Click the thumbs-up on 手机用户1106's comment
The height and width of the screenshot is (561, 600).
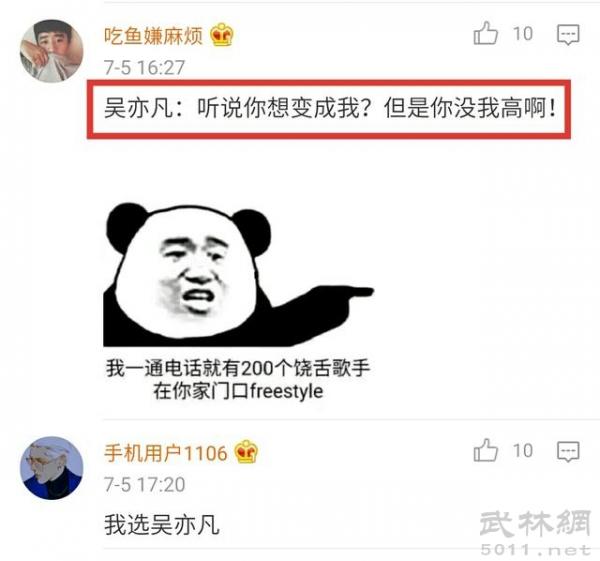point(486,450)
